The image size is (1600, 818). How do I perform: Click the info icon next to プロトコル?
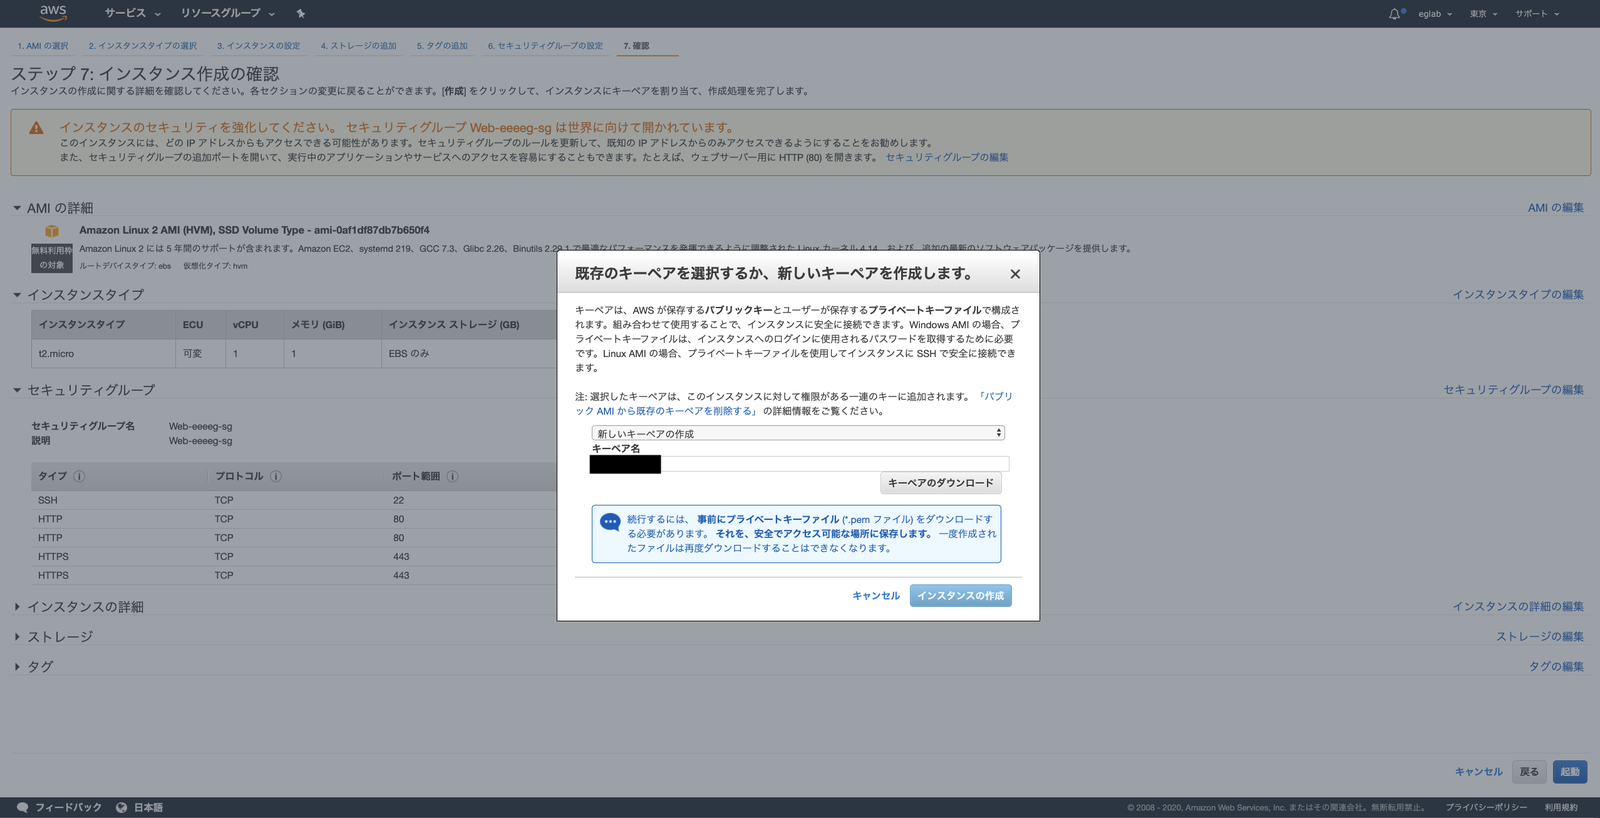tap(276, 476)
